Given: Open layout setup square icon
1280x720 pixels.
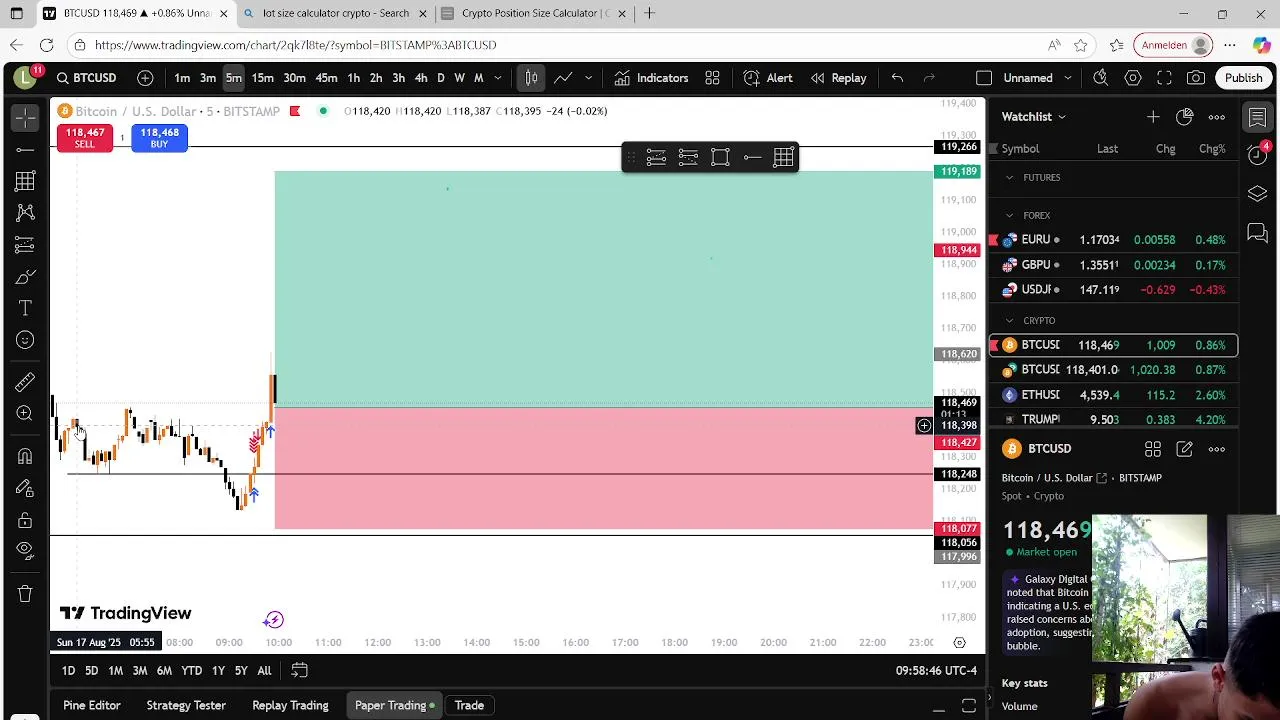Looking at the screenshot, I should (x=984, y=78).
